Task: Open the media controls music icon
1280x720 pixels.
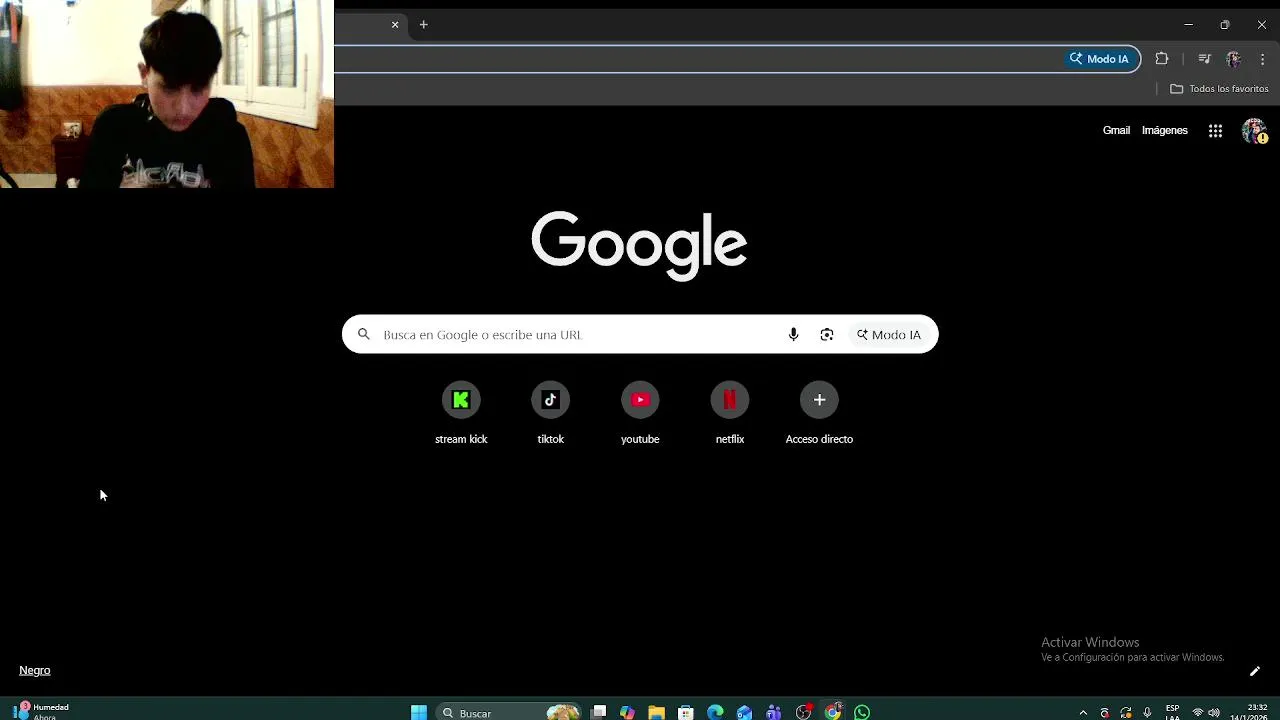Action: point(1204,59)
